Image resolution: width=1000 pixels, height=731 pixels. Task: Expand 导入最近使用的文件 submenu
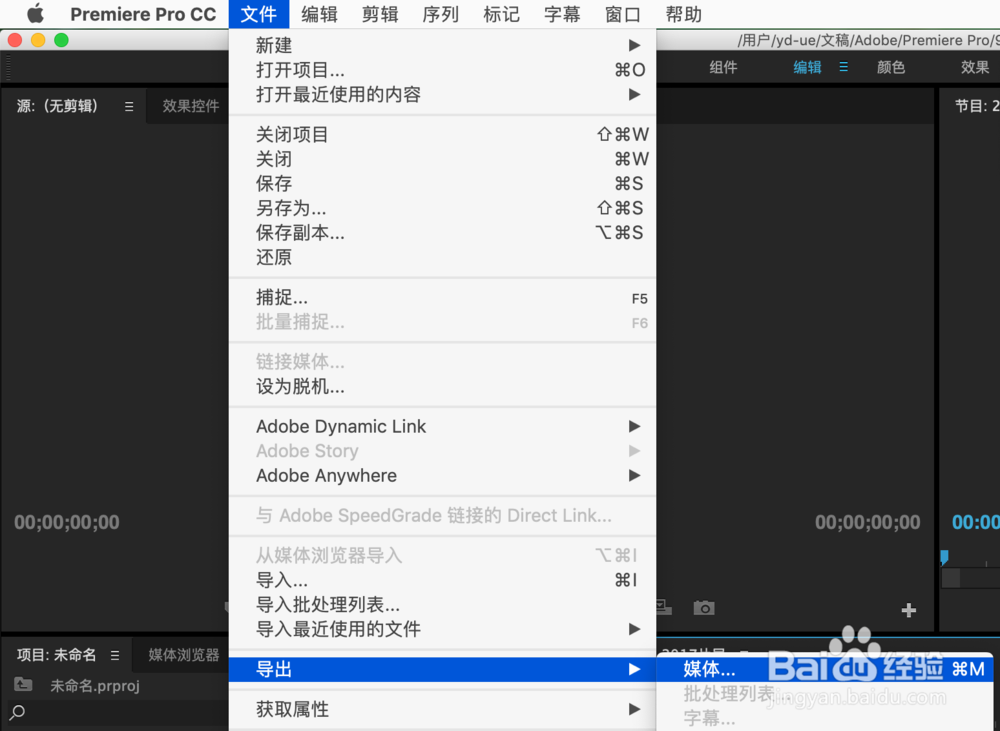[x=442, y=629]
